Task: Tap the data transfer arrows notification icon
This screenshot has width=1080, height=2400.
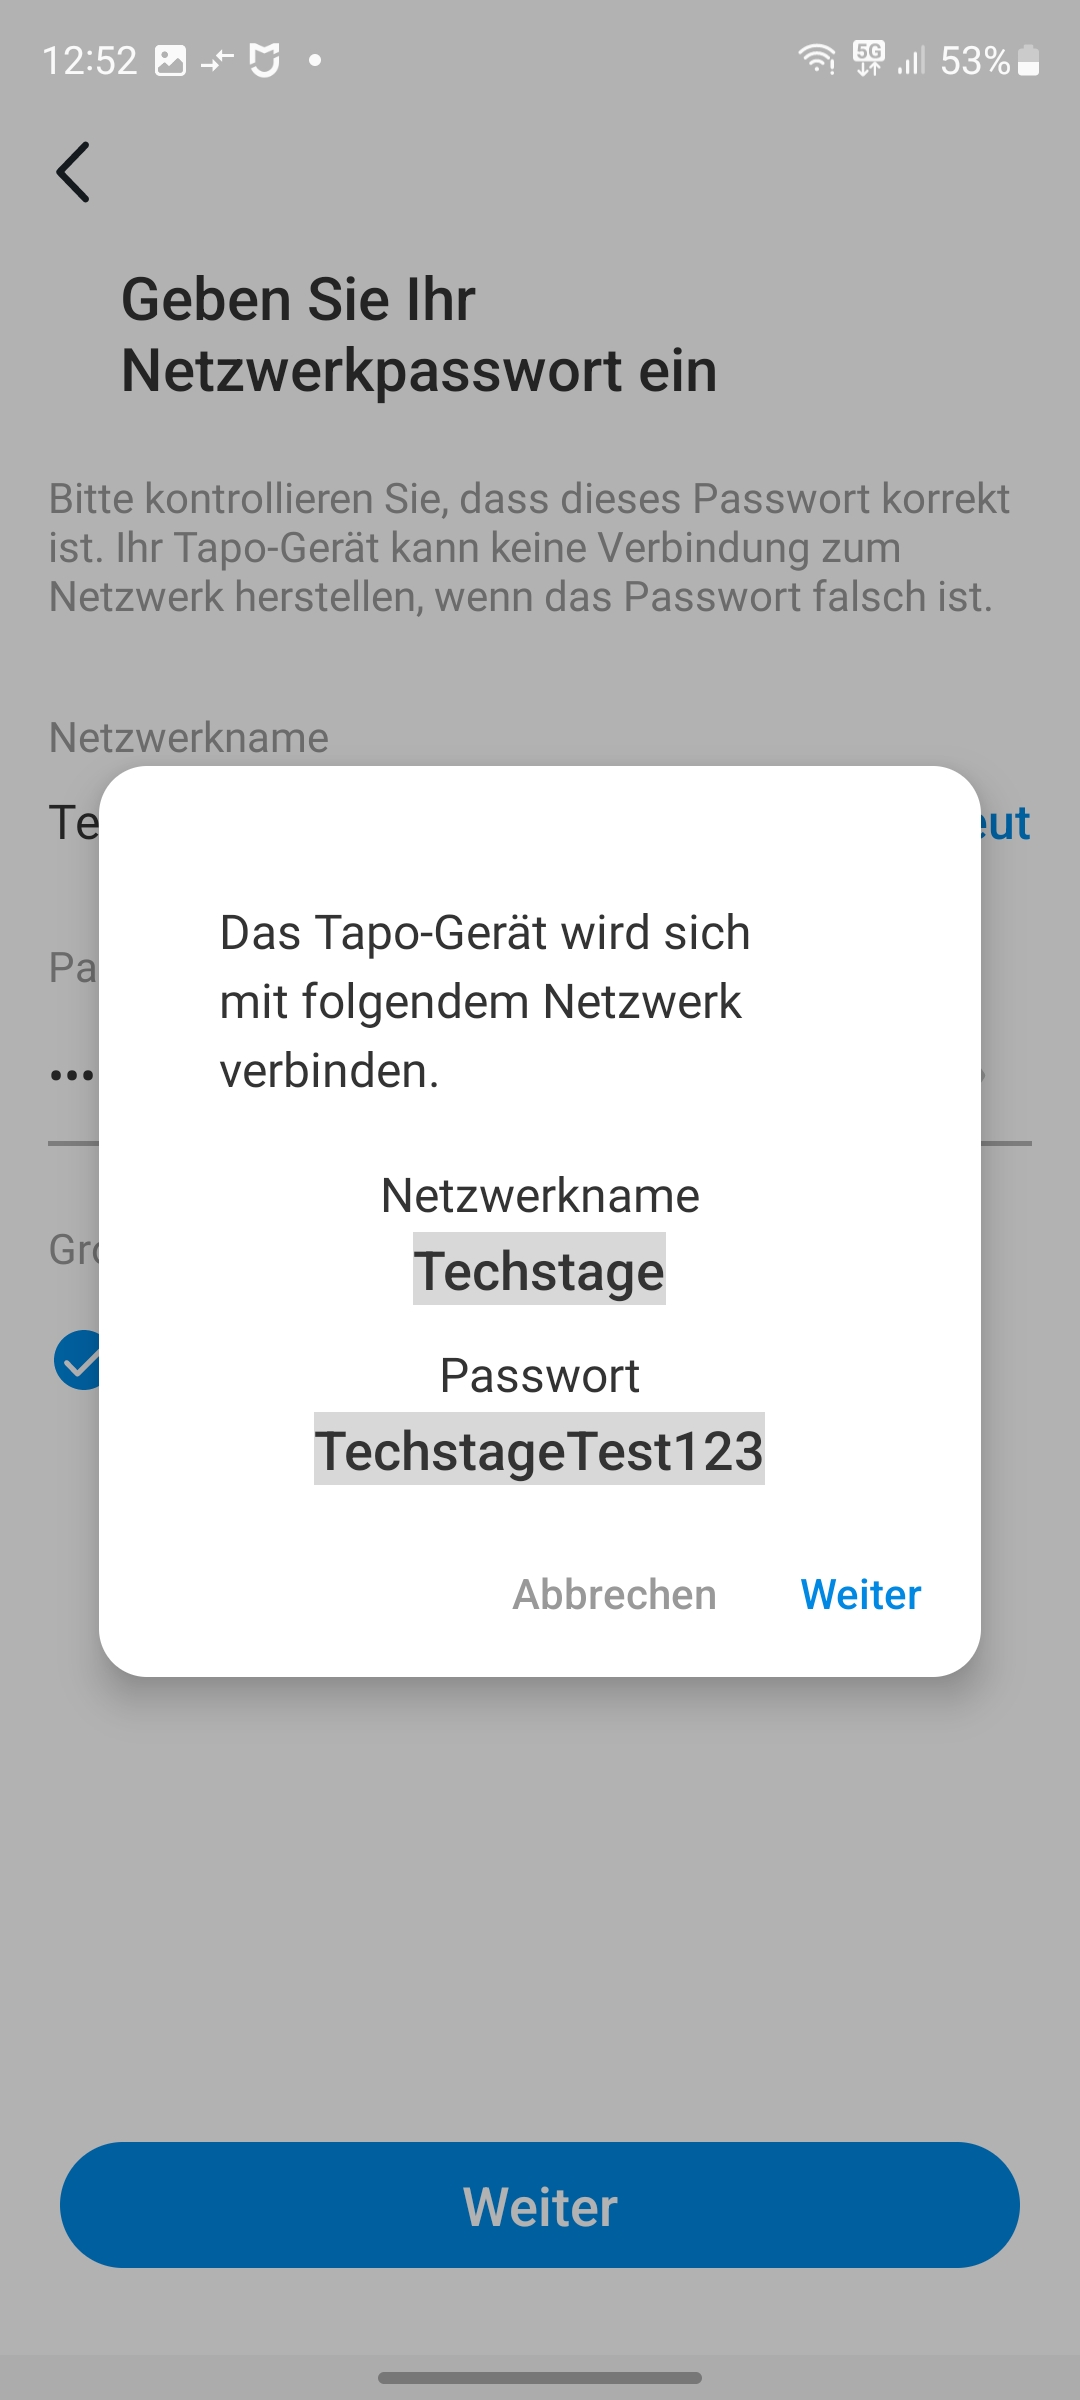Action: tap(217, 61)
